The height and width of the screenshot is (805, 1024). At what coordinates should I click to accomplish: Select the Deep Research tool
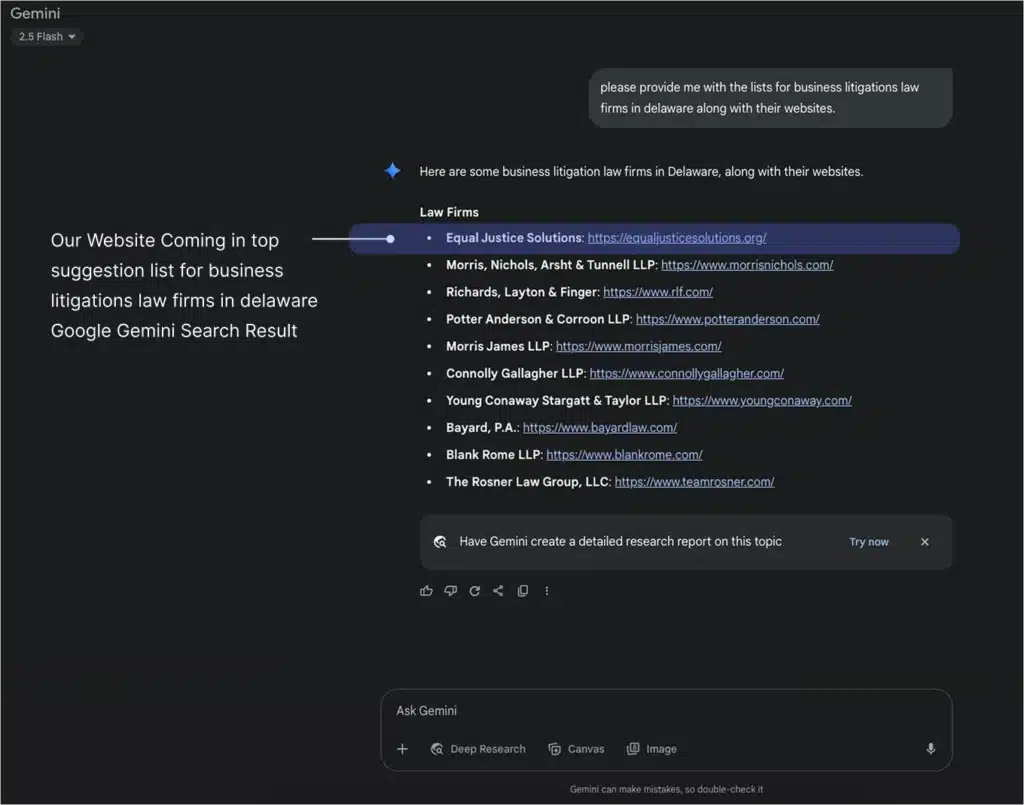(x=478, y=749)
